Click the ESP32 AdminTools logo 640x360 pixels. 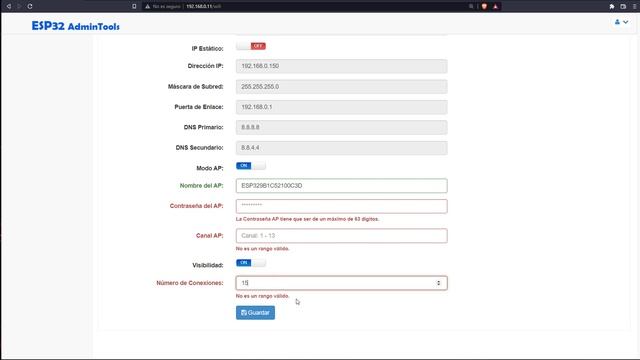click(76, 26)
